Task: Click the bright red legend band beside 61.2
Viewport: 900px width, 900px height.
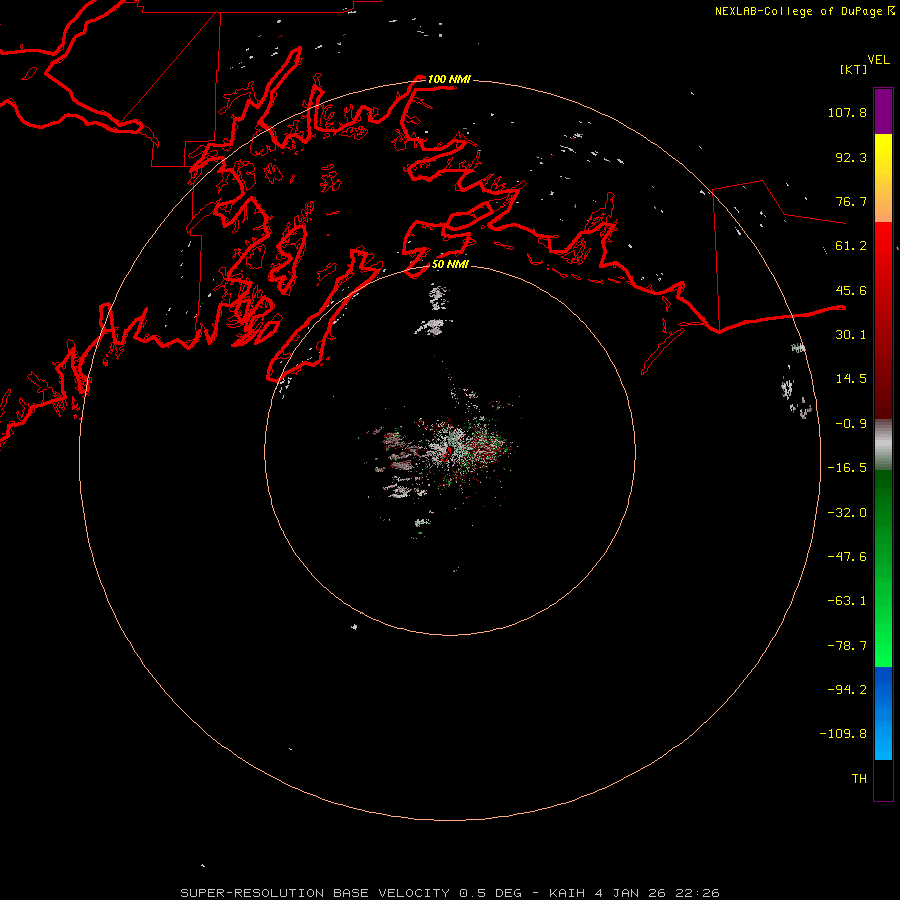Action: (883, 246)
